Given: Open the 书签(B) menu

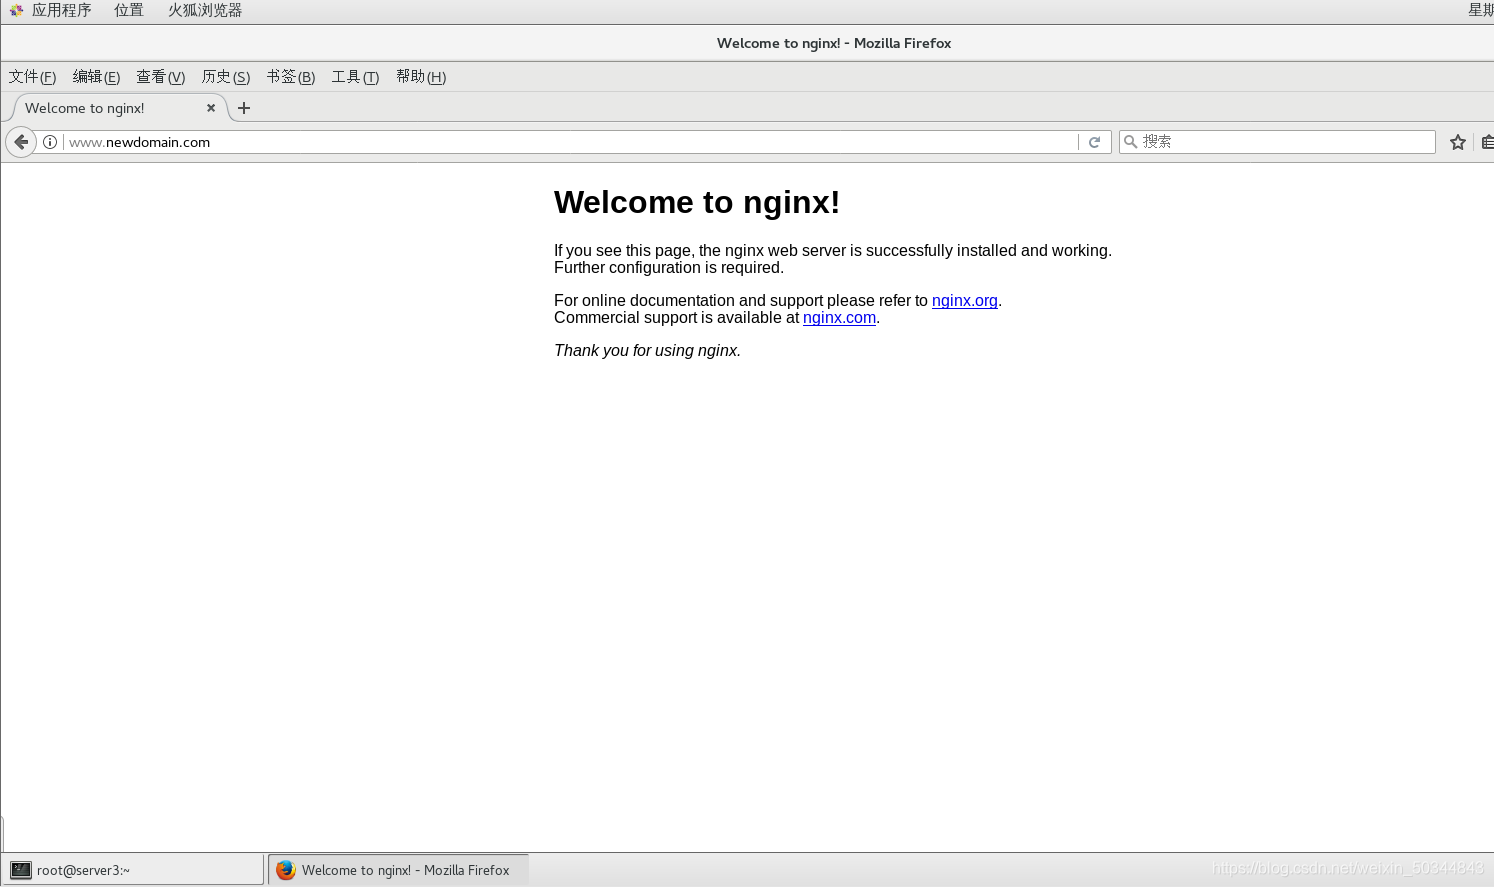Looking at the screenshot, I should [x=291, y=77].
